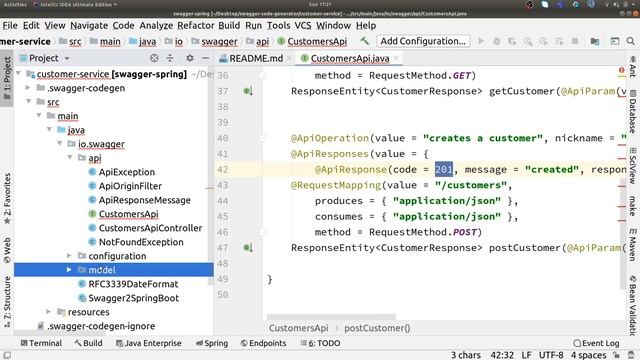Click implemented method gutter icon on line 37
Screen dimensions: 640x360
click(x=248, y=91)
